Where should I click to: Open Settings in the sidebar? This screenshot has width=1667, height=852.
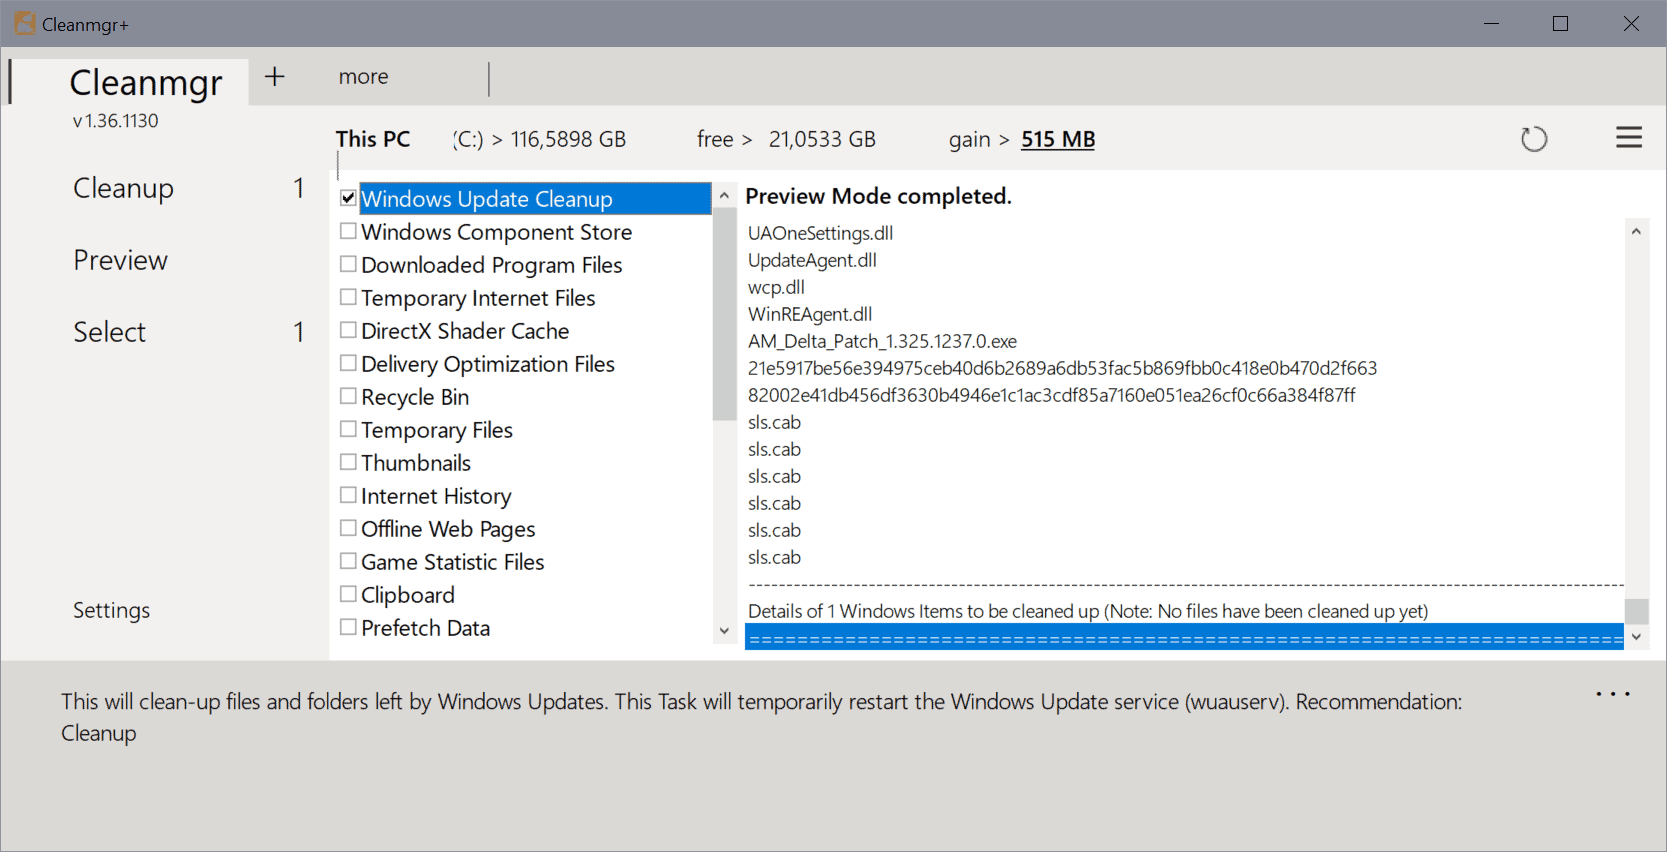111,610
